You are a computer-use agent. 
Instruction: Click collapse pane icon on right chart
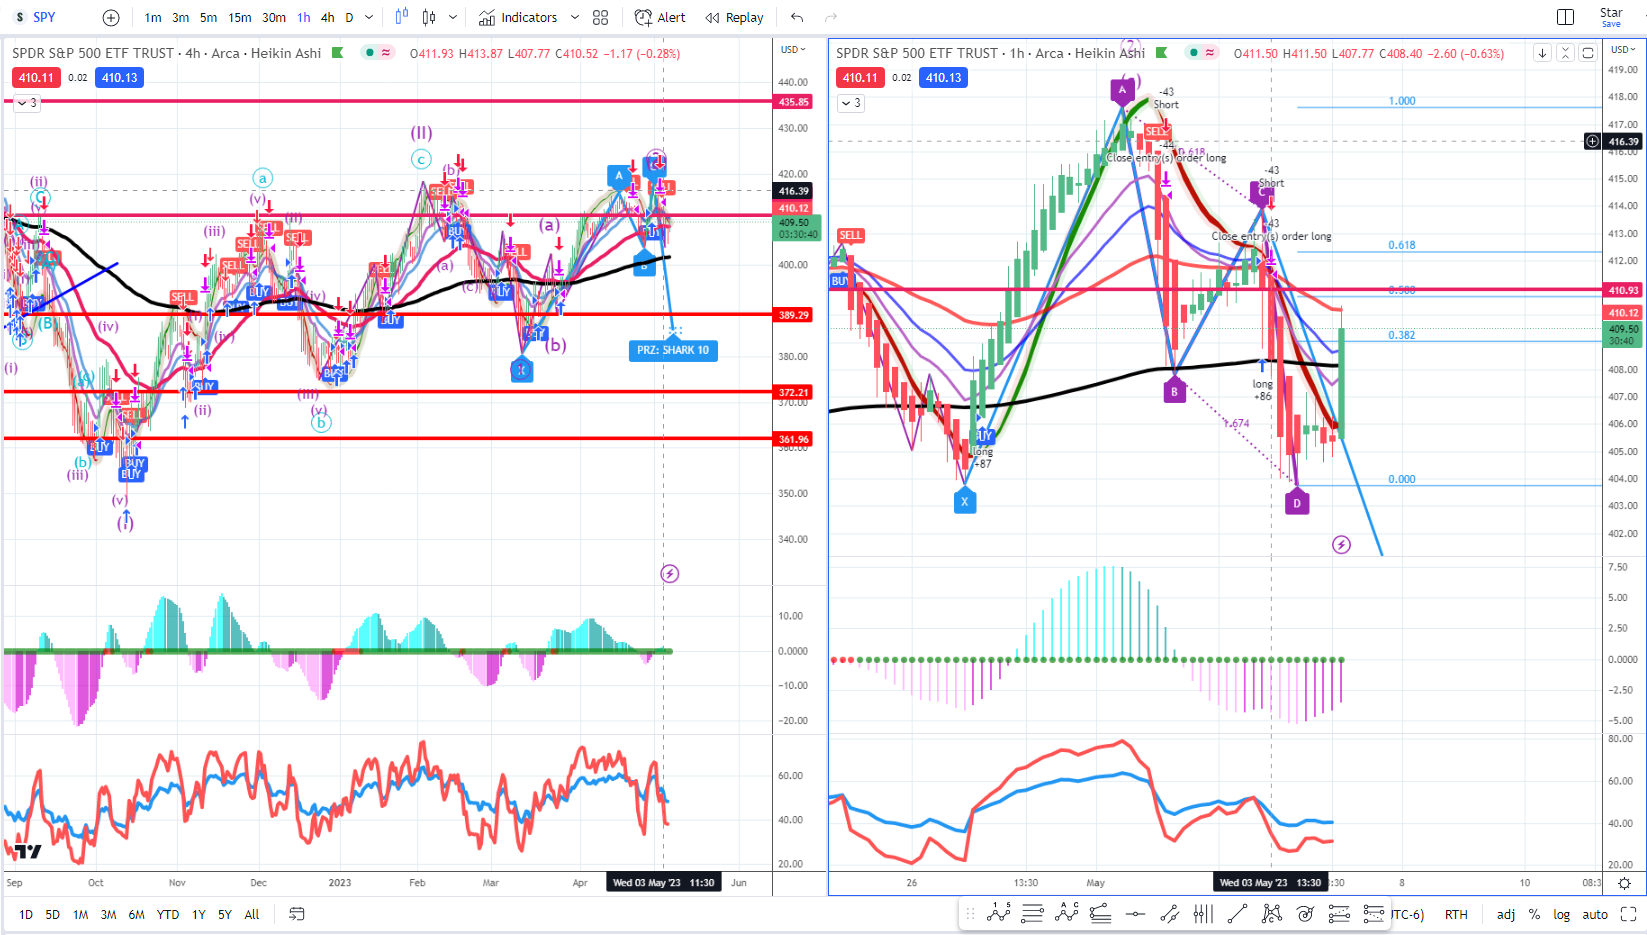coord(1565,53)
